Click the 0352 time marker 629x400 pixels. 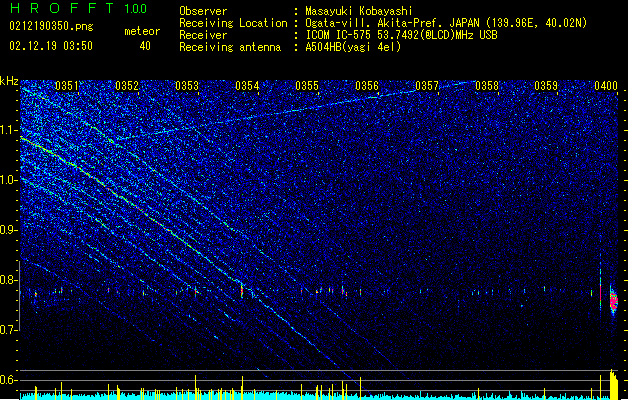[127, 86]
